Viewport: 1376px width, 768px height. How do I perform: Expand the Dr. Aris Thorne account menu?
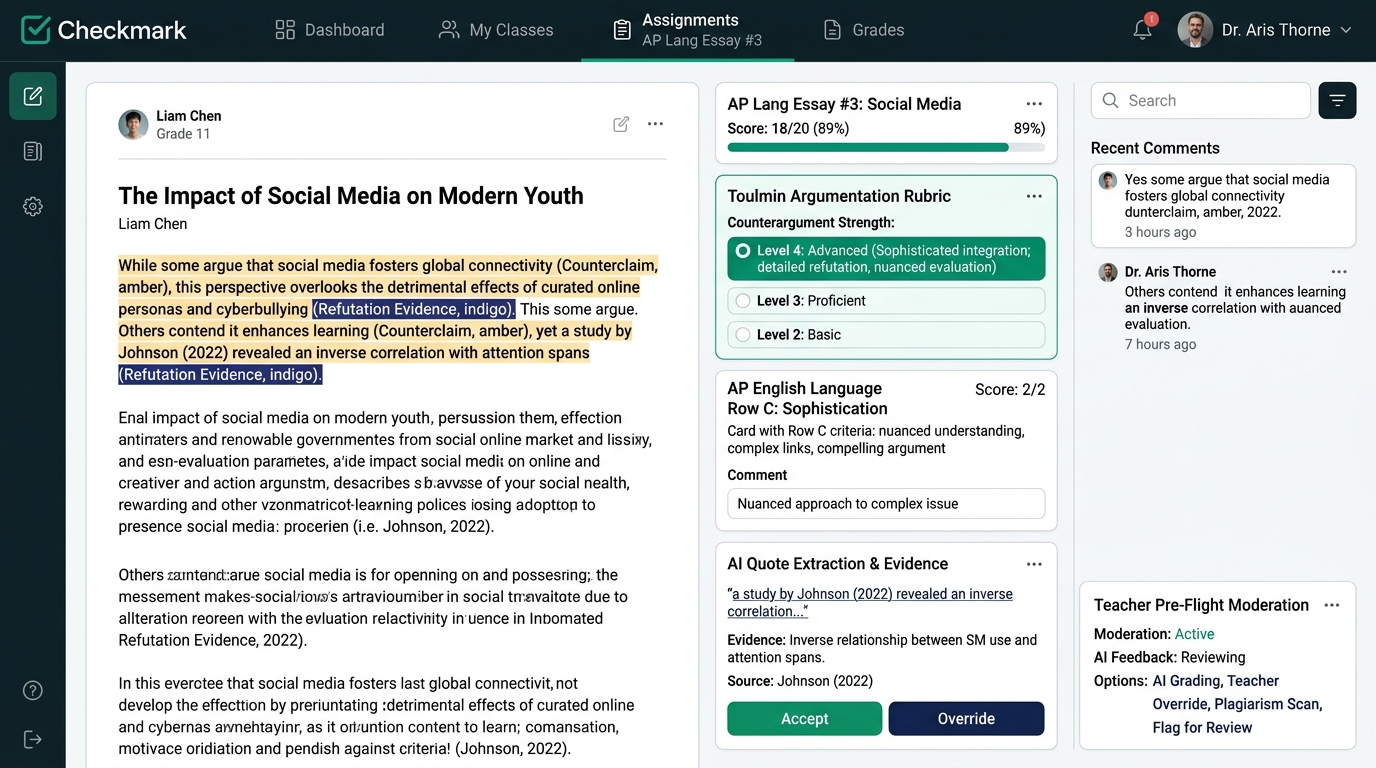click(1346, 30)
